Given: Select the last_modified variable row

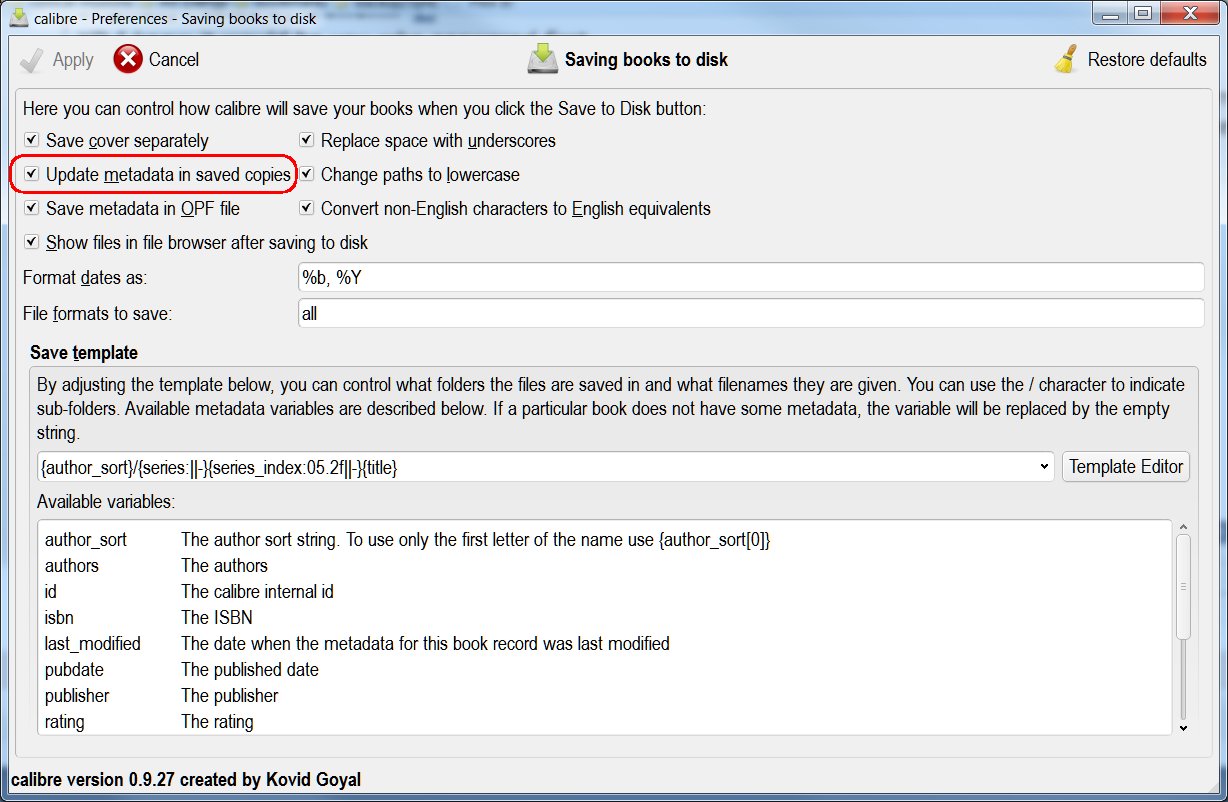Looking at the screenshot, I should pyautogui.click(x=604, y=644).
